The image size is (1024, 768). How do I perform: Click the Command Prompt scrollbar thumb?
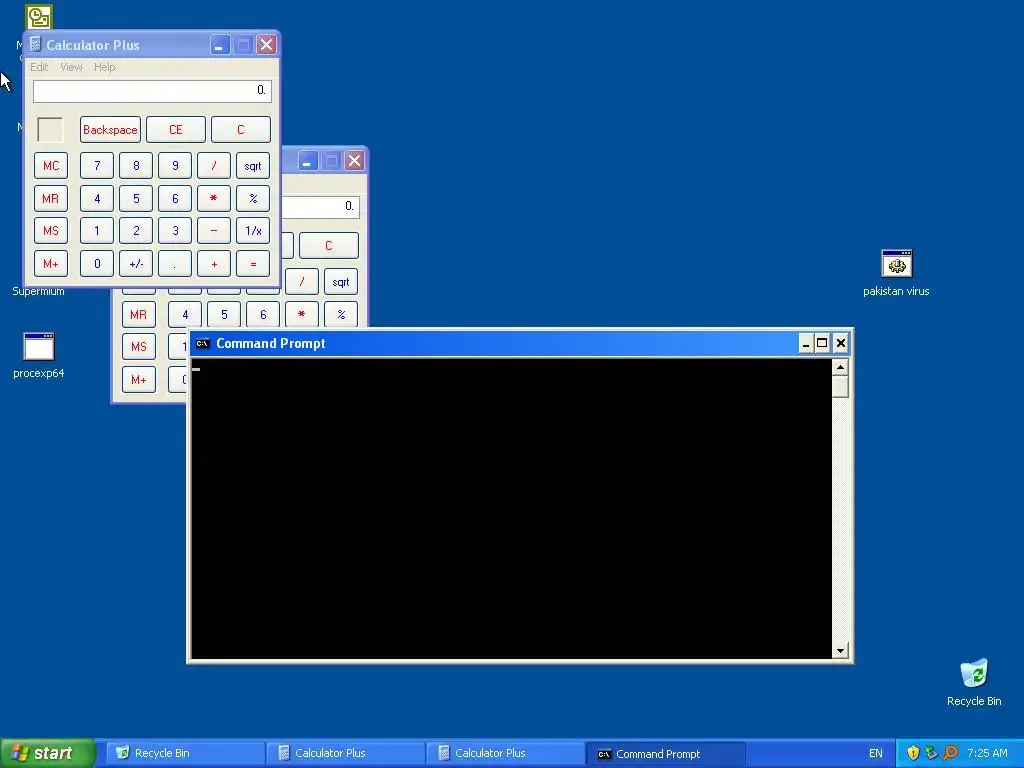tap(840, 387)
